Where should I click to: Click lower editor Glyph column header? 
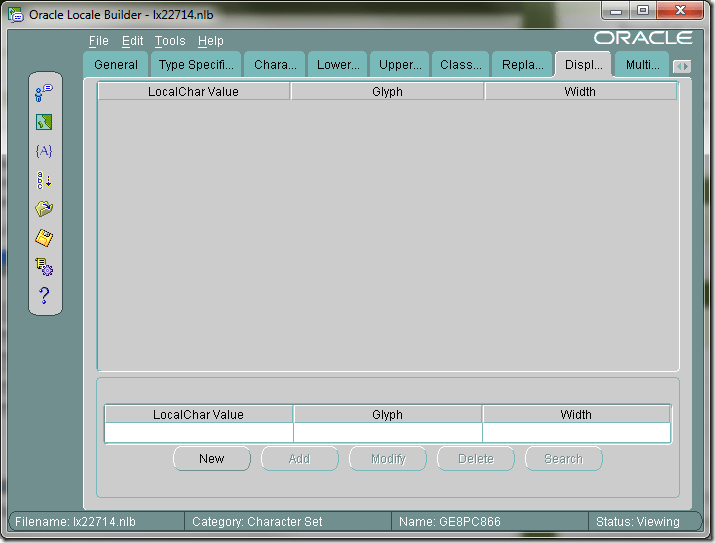[388, 414]
